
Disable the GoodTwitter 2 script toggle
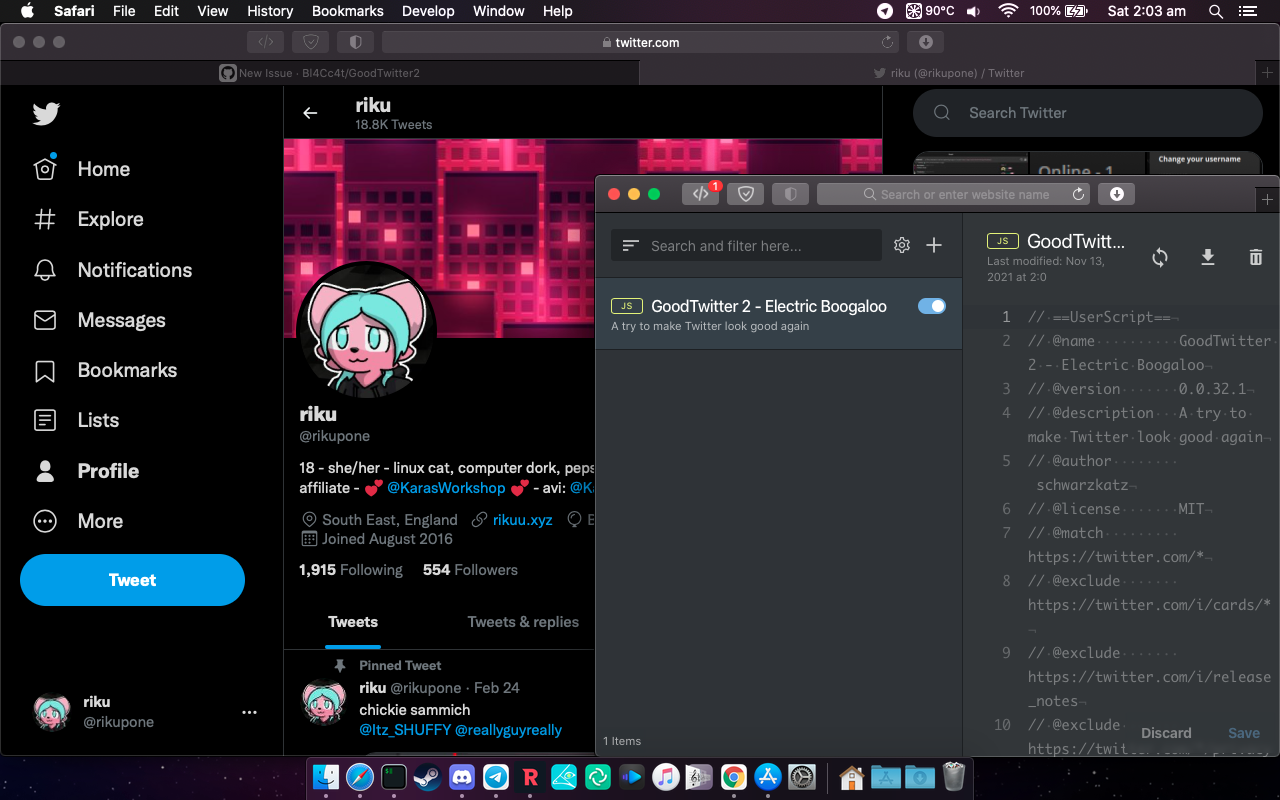point(932,306)
